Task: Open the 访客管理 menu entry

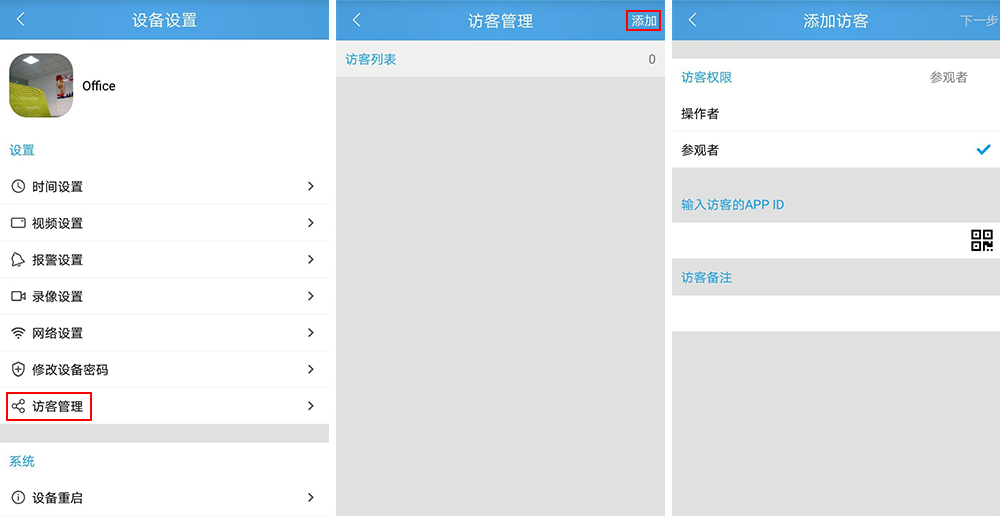Action: (x=58, y=406)
